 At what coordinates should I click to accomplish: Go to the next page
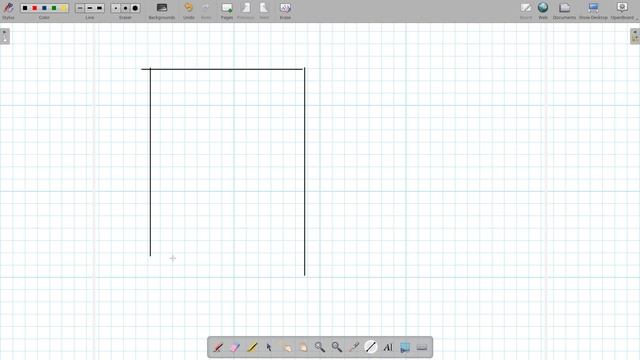coord(264,11)
